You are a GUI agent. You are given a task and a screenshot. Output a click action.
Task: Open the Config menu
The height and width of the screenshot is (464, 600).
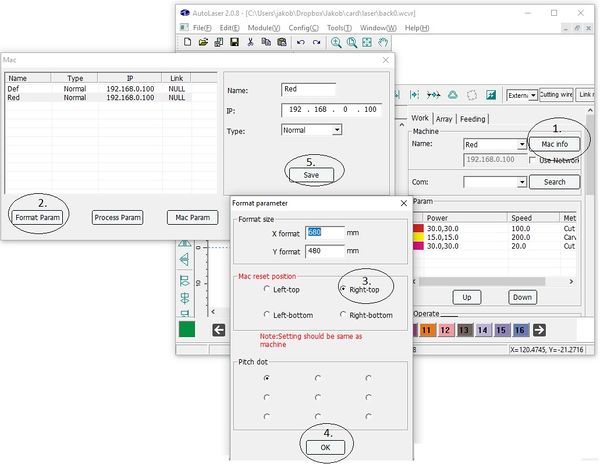(x=303, y=28)
